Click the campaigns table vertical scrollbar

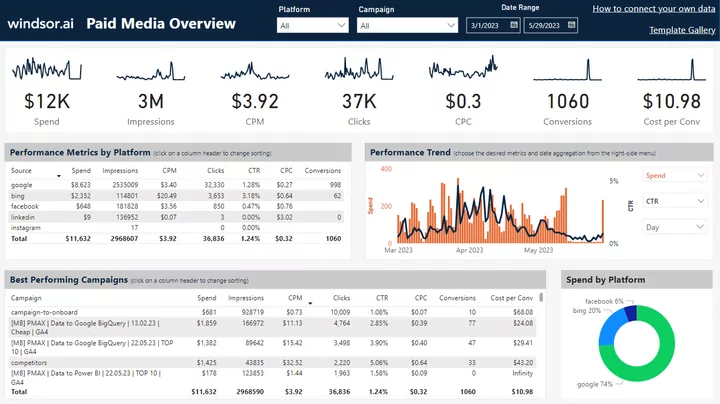pos(541,297)
